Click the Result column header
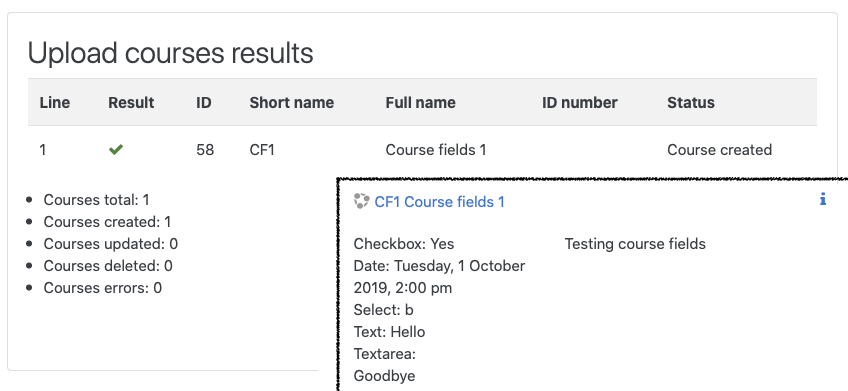This screenshot has width=848, height=391. [131, 103]
